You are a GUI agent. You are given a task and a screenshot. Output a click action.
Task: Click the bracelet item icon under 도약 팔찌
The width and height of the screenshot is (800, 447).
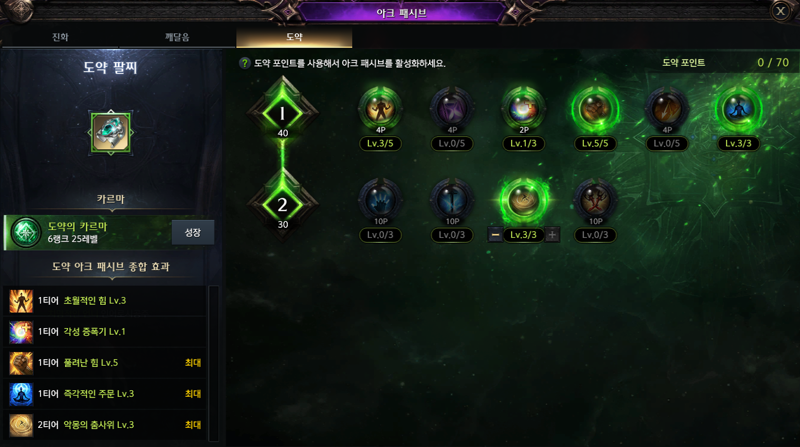click(111, 133)
